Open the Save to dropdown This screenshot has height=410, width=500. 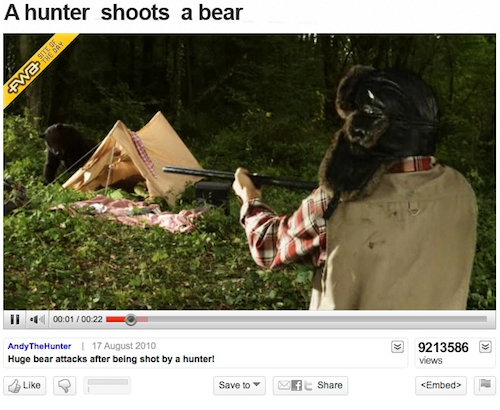(239, 386)
